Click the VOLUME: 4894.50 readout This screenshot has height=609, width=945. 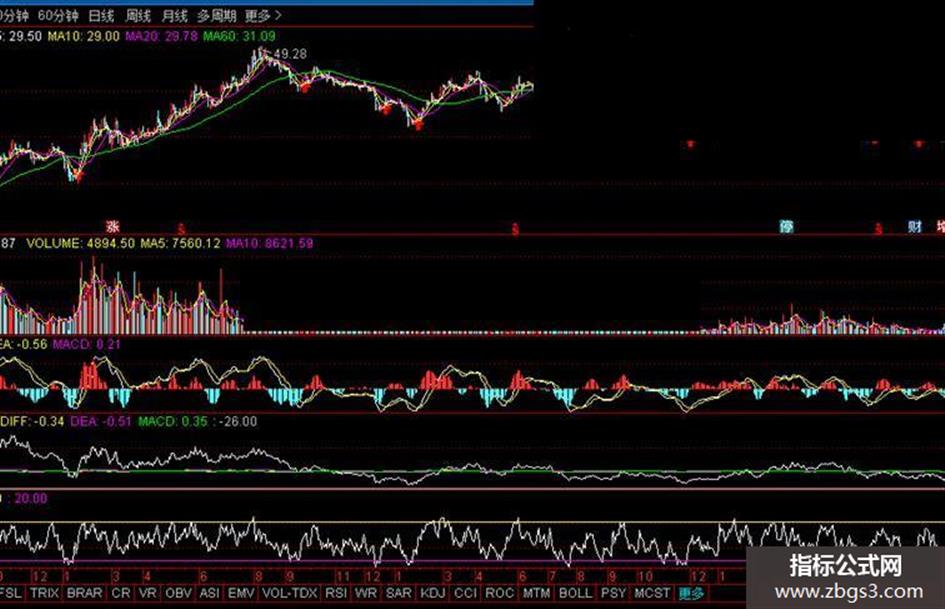point(81,244)
